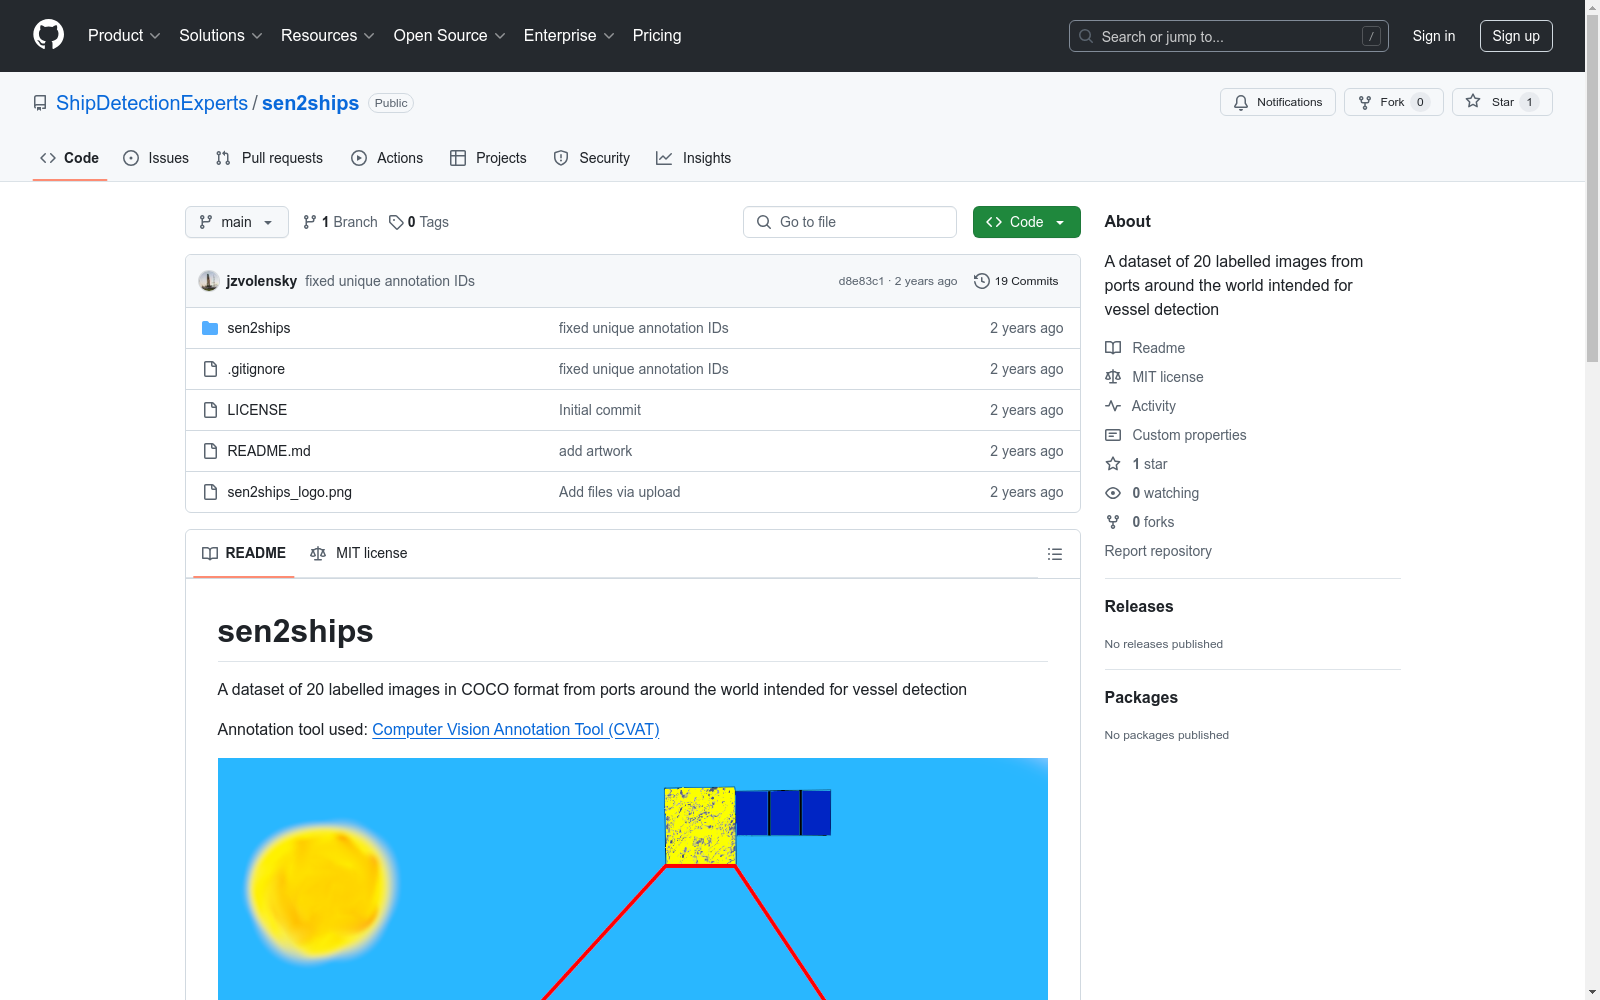Screen dimensions: 1600x1000
Task: Open the Pull requests tab
Action: pyautogui.click(x=269, y=158)
